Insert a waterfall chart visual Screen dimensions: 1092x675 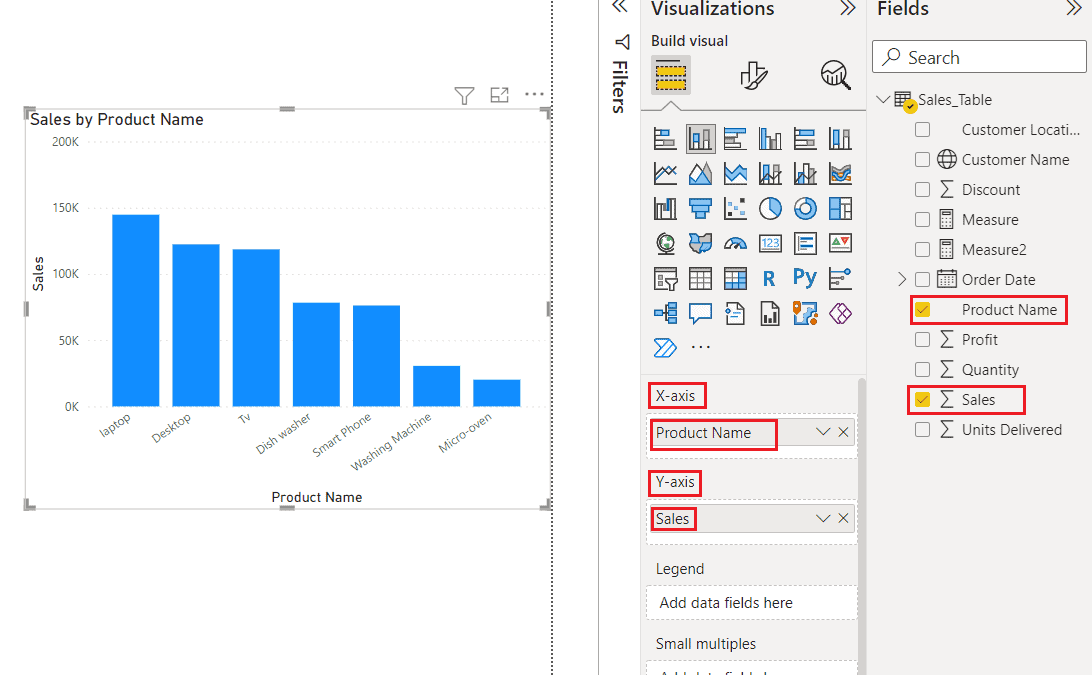coord(665,208)
